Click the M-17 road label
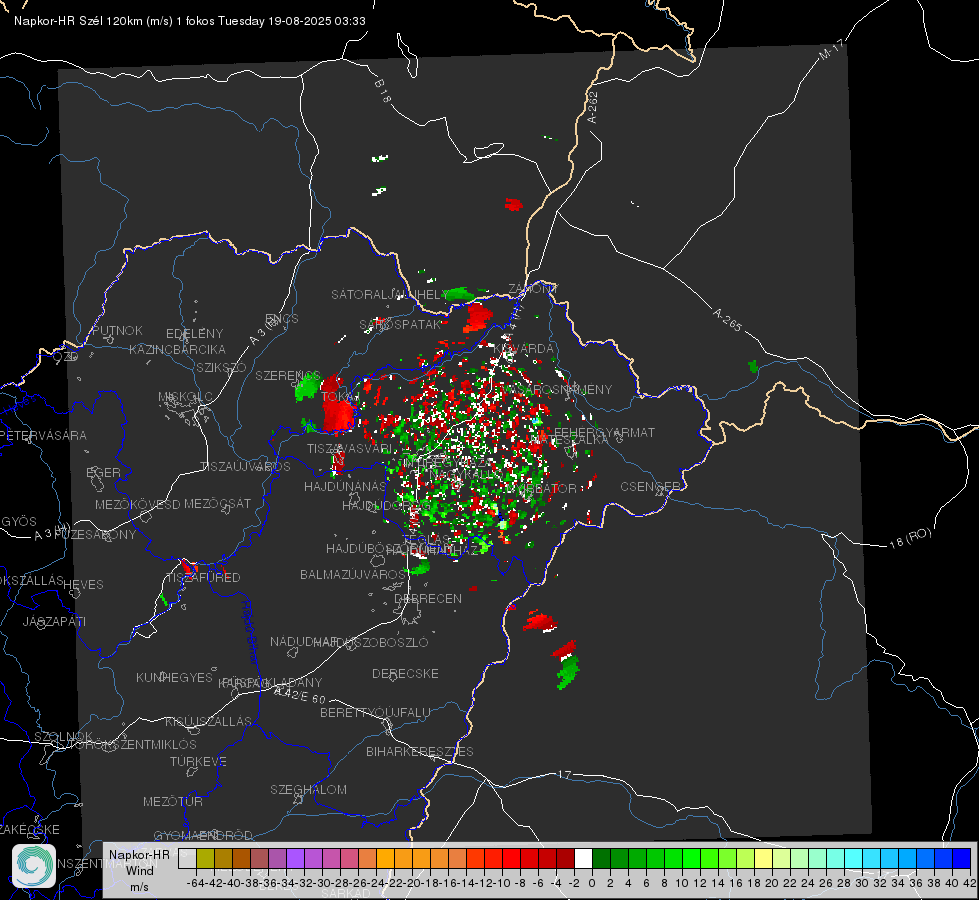This screenshot has height=900, width=979. (831, 50)
